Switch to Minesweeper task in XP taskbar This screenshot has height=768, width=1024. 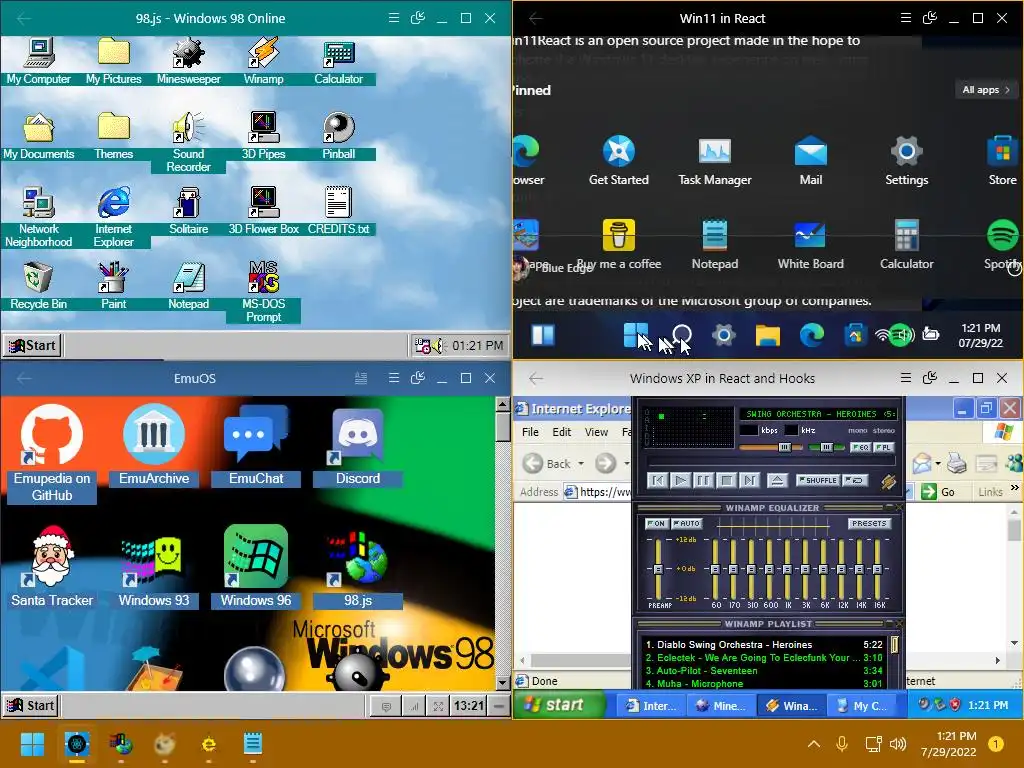pyautogui.click(x=721, y=705)
